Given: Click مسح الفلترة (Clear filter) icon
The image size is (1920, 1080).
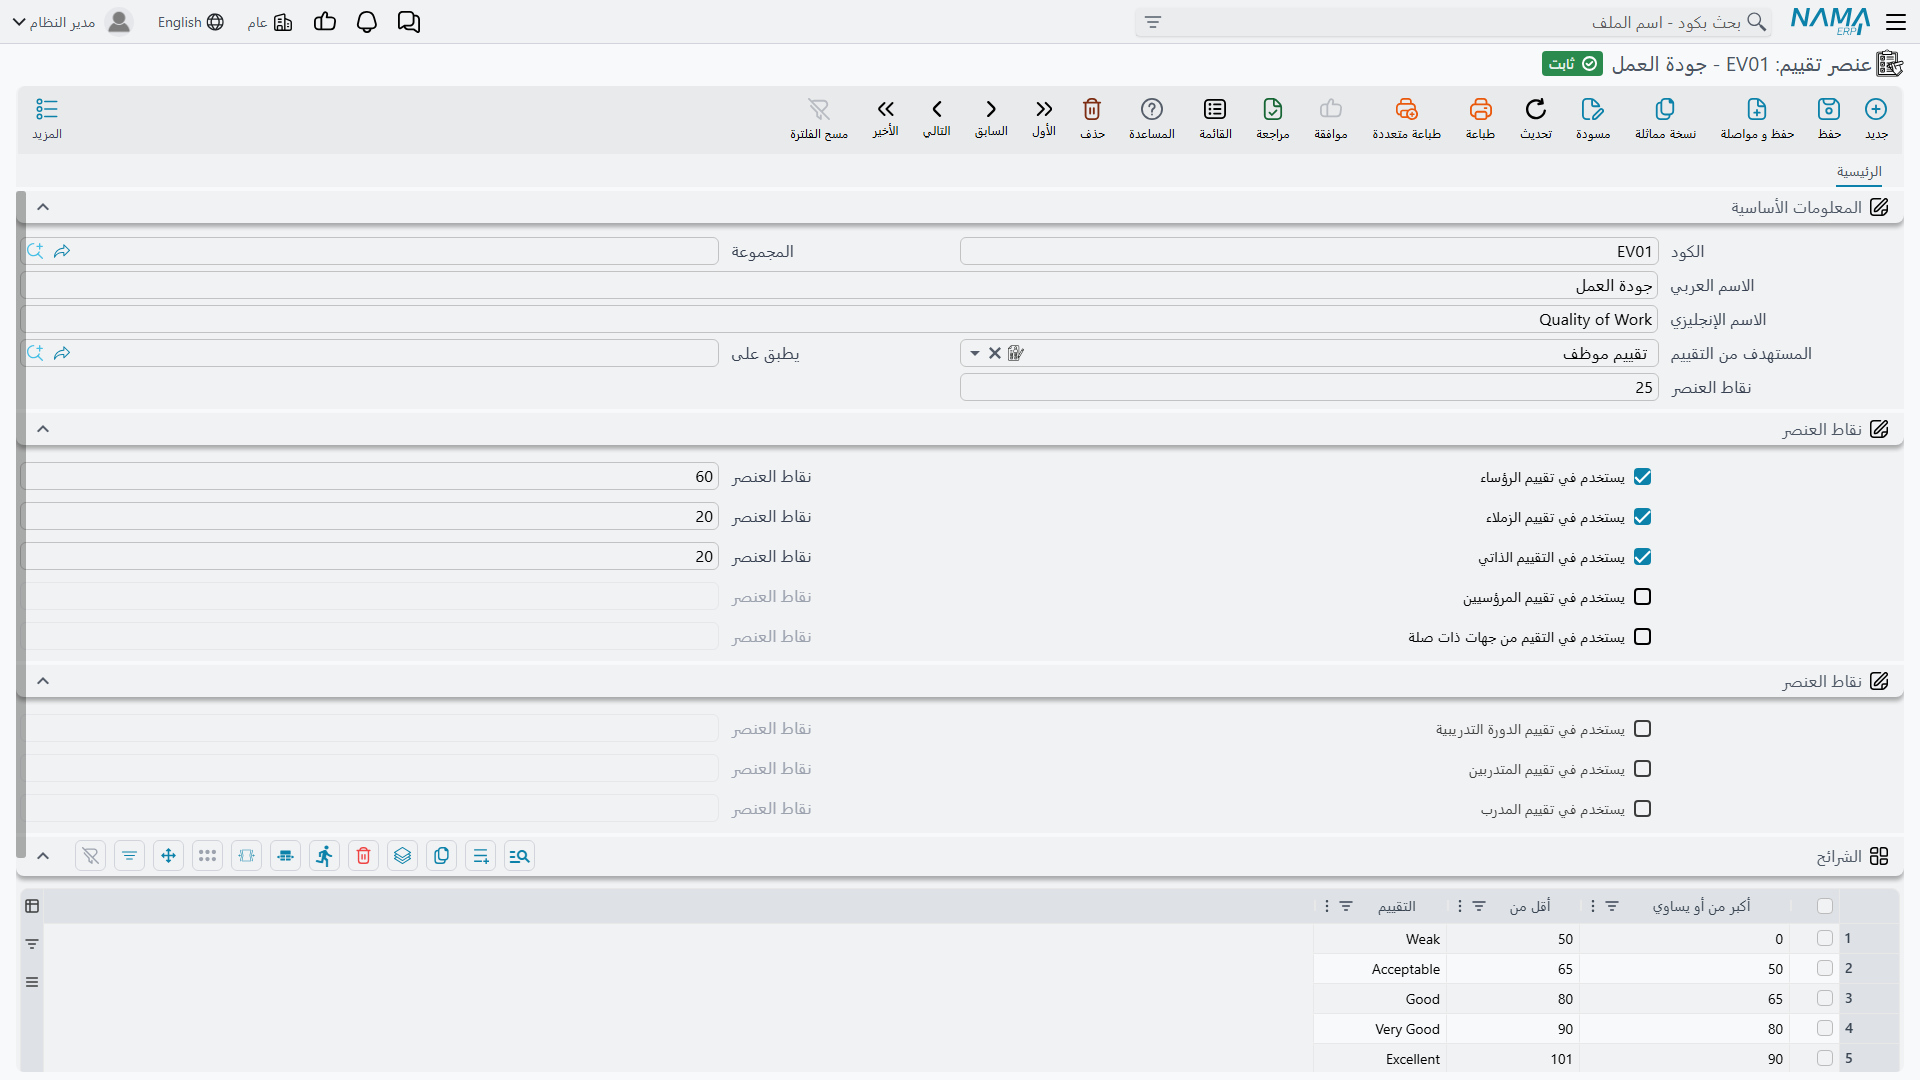Looking at the screenshot, I should coord(819,109).
